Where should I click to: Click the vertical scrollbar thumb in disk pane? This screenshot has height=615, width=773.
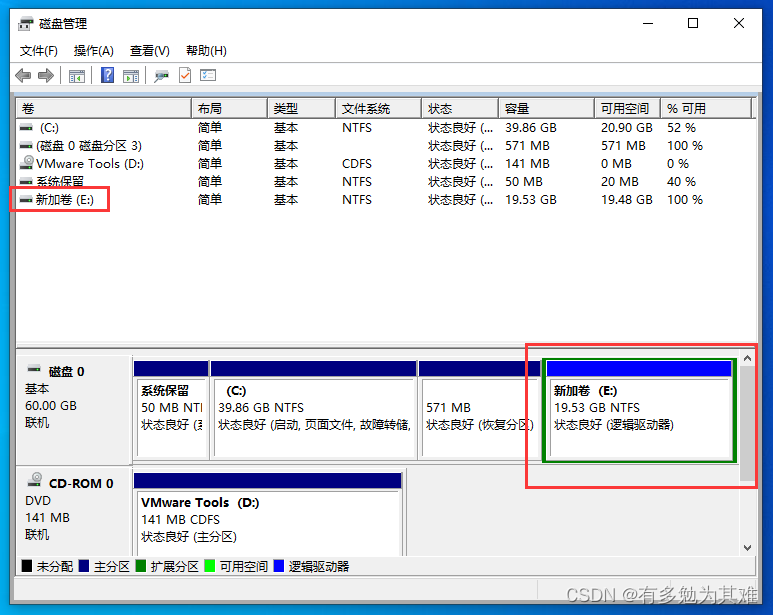[747, 423]
